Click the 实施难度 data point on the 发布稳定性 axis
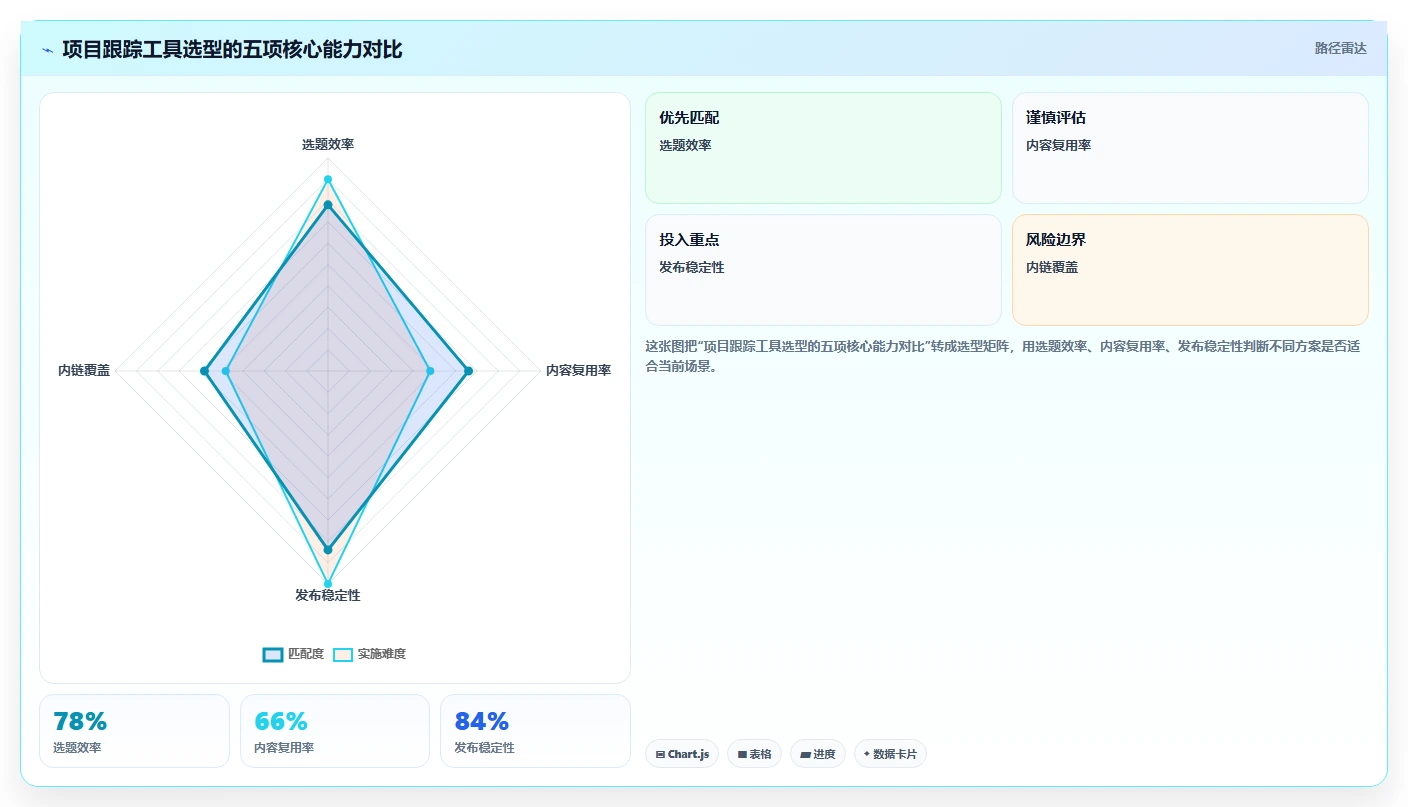1408x807 pixels. (x=328, y=583)
